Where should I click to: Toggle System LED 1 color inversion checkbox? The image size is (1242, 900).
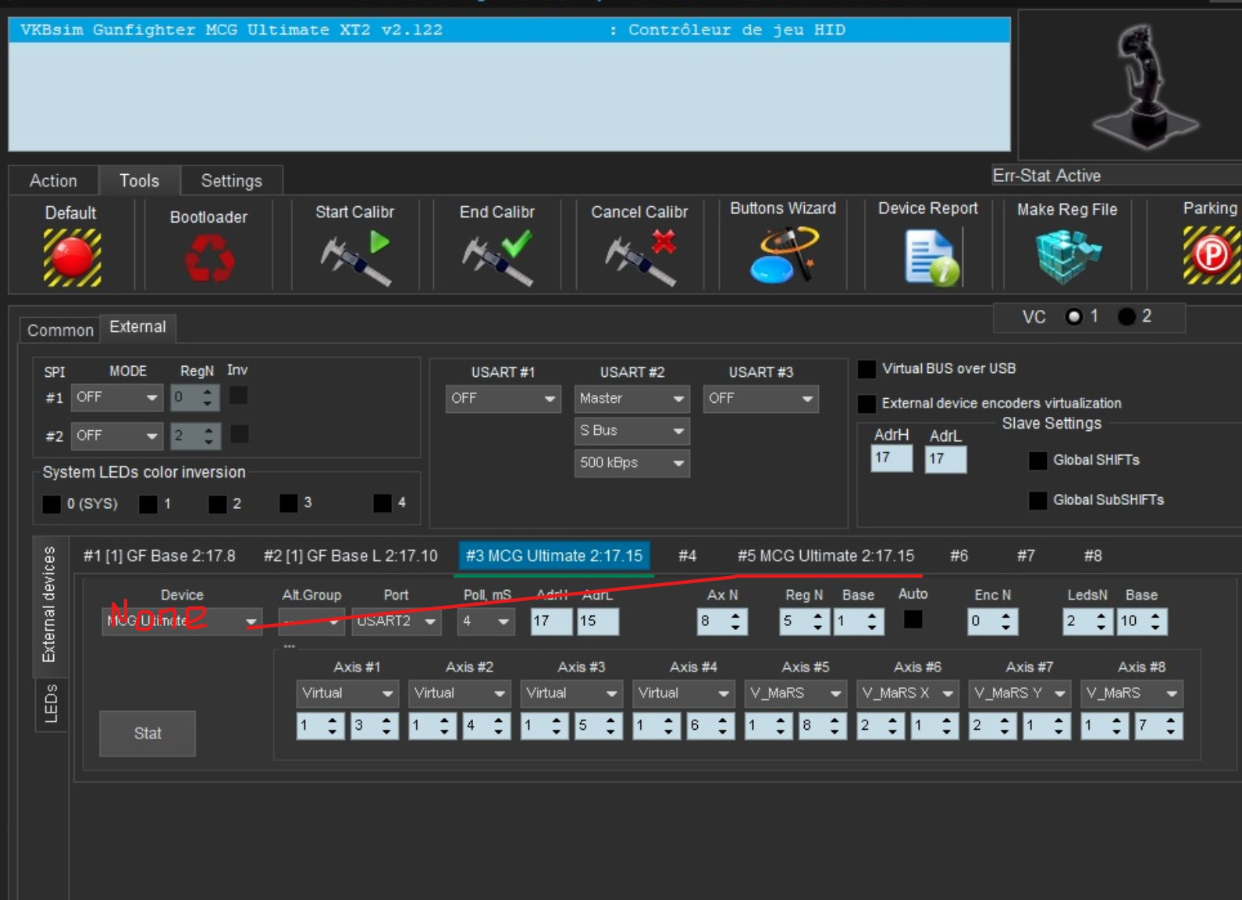pyautogui.click(x=148, y=504)
